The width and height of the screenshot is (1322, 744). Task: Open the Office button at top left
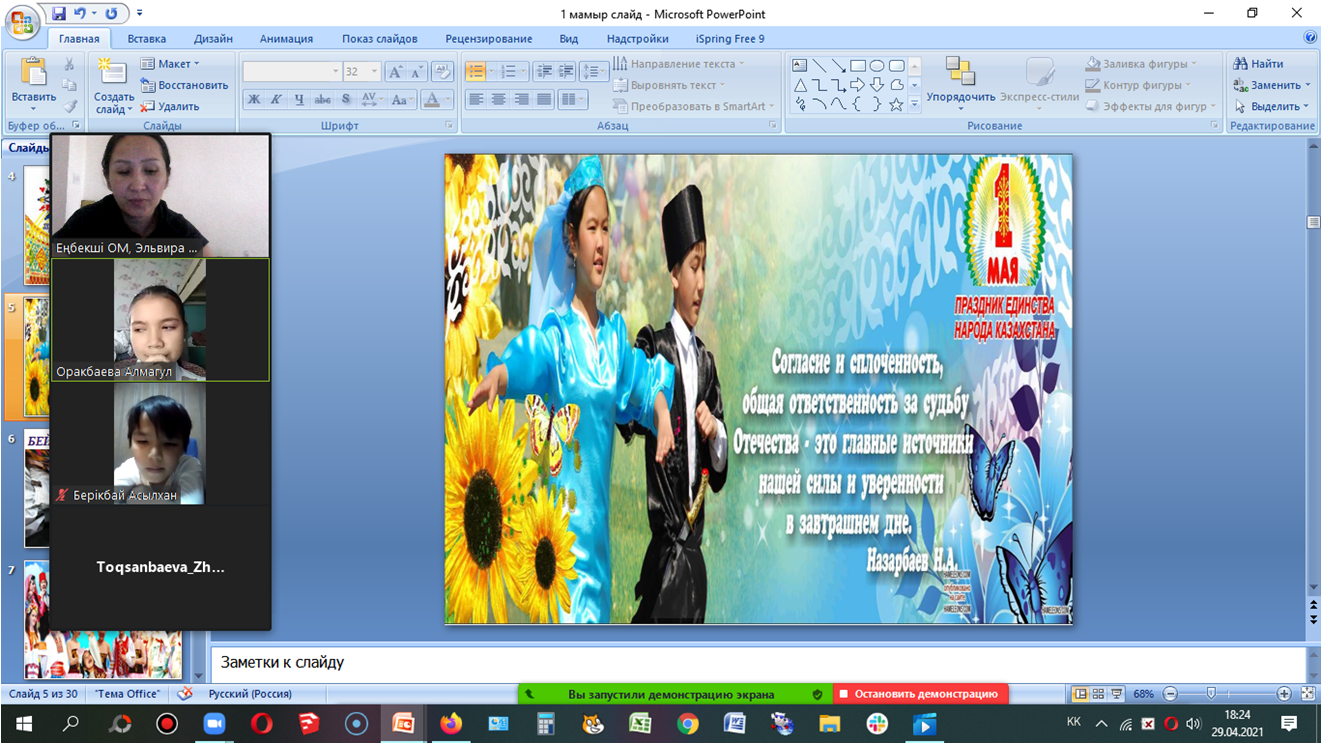coord(21,20)
